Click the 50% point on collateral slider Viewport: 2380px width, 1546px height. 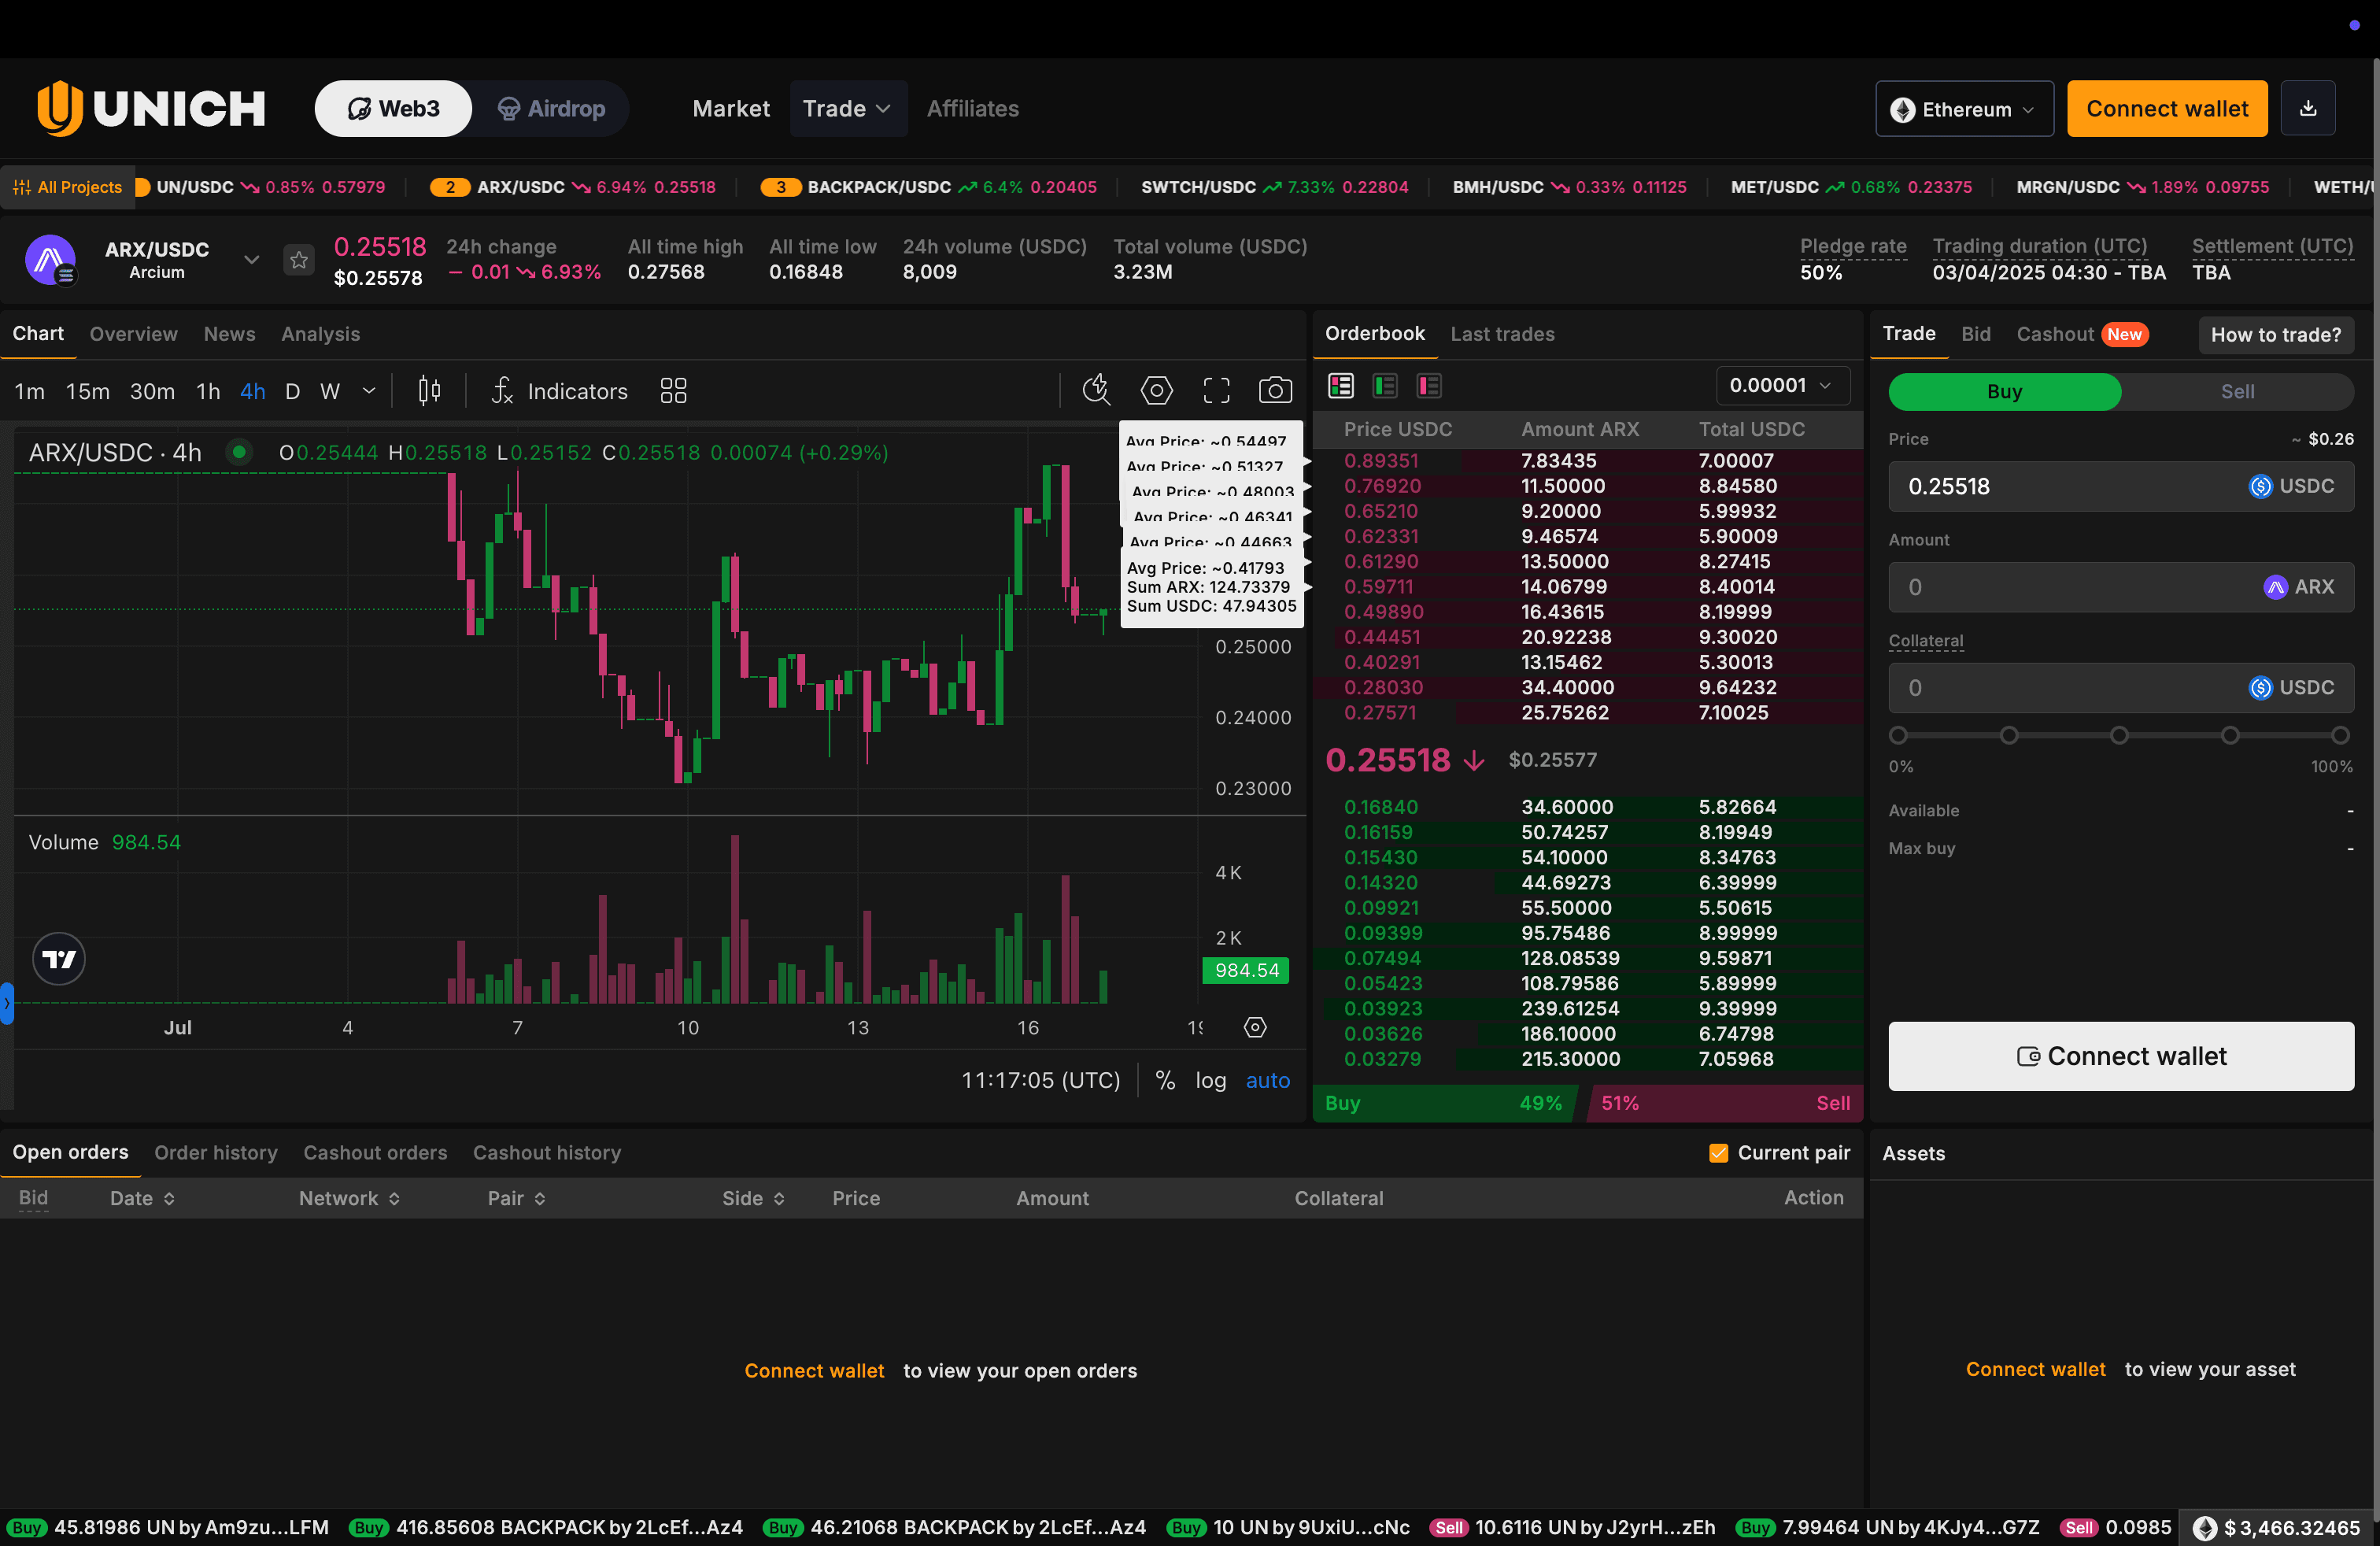point(2119,735)
